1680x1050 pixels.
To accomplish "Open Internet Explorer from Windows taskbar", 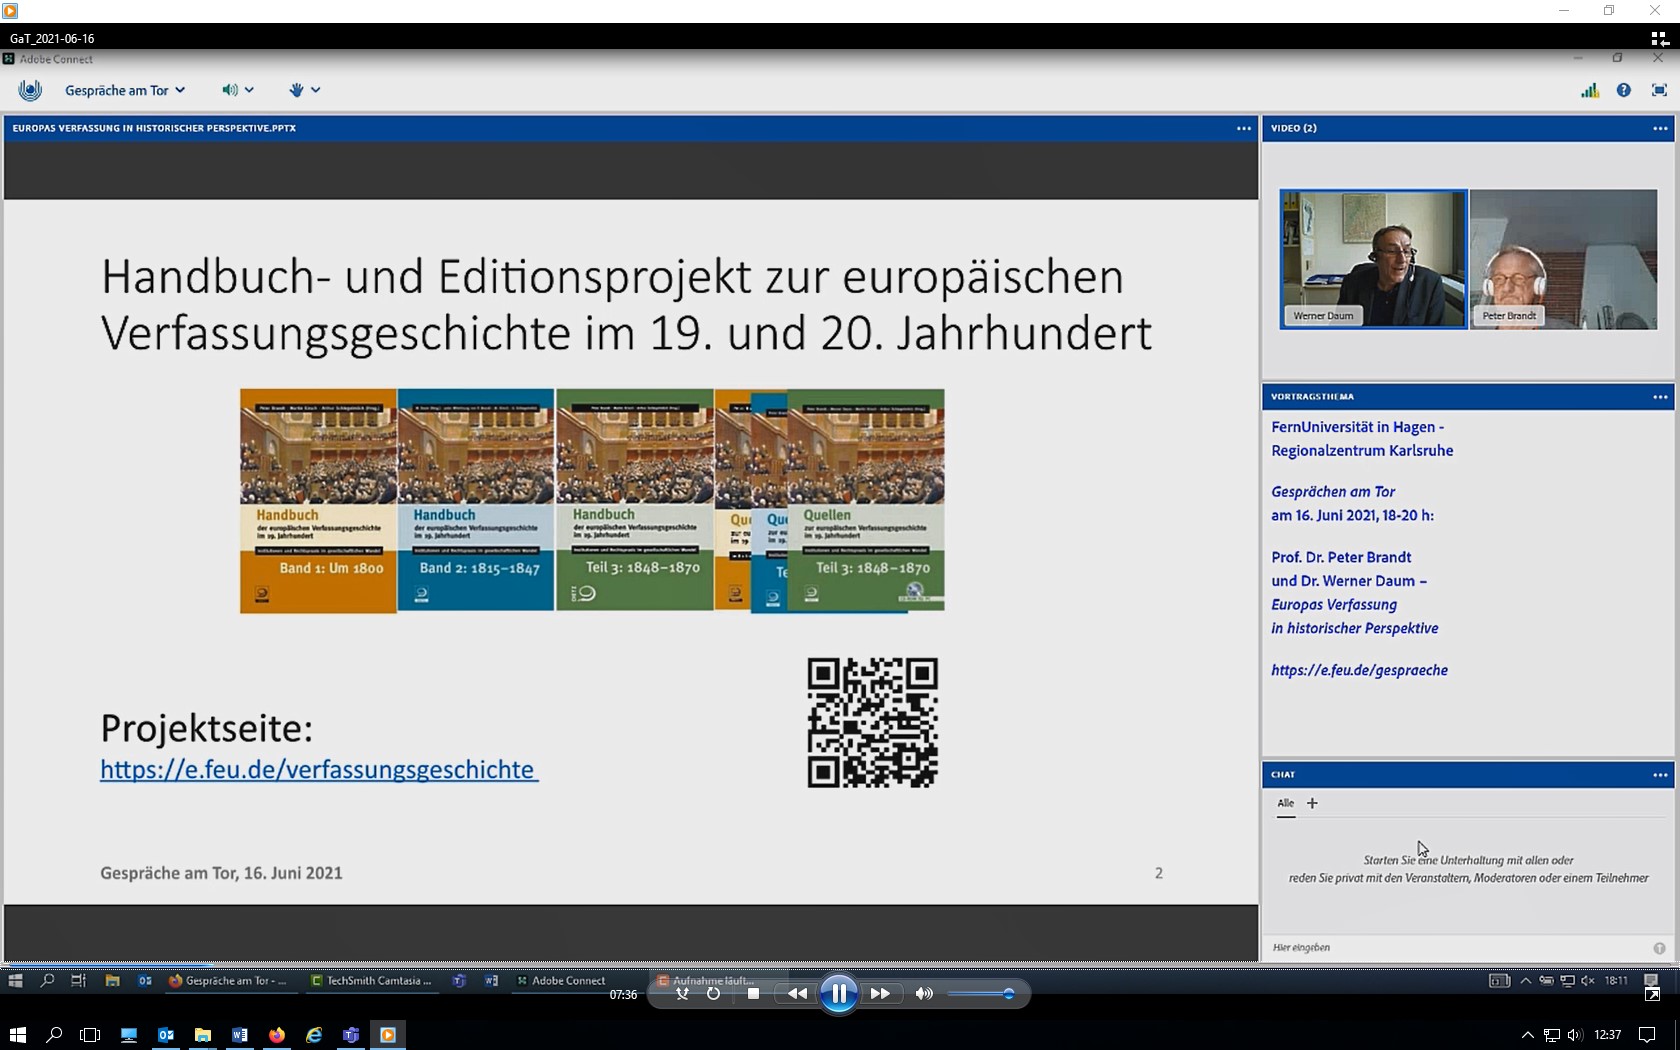I will (x=314, y=1035).
